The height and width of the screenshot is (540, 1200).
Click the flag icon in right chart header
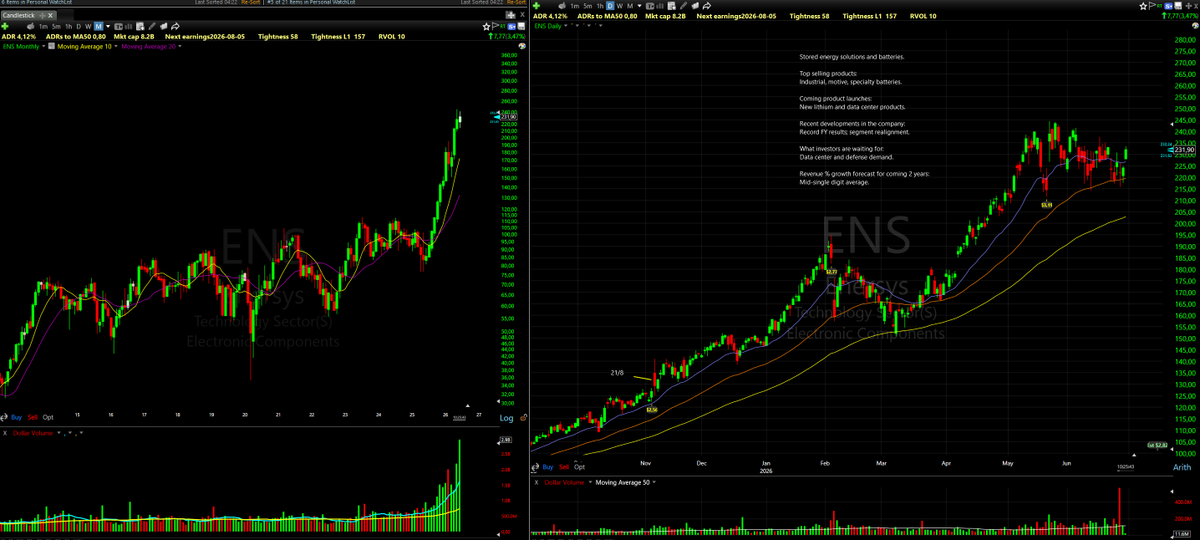(1152, 6)
